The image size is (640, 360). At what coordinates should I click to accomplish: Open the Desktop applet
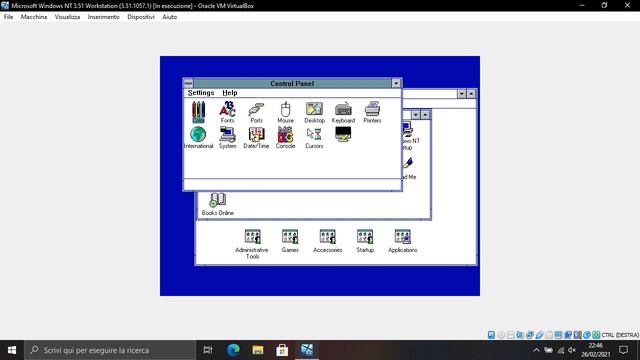[314, 112]
